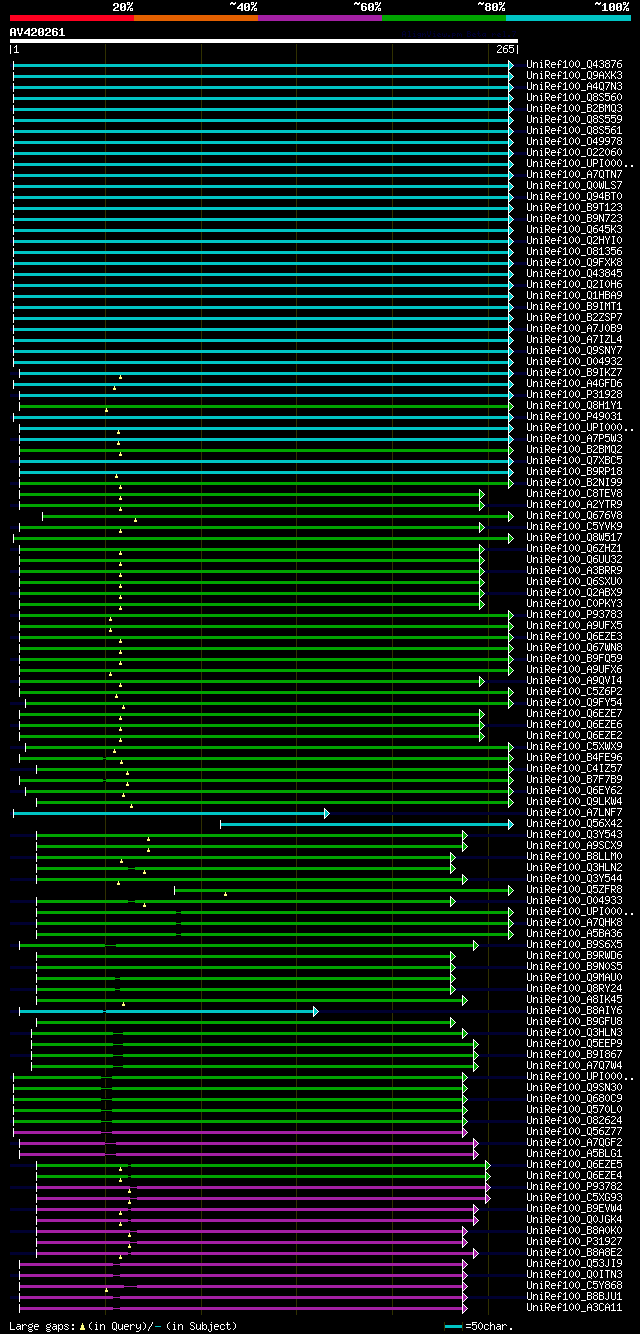Screen dimensions: 640x1334
Task: Open hit UniRef100_Q676V8
Action: point(574,516)
